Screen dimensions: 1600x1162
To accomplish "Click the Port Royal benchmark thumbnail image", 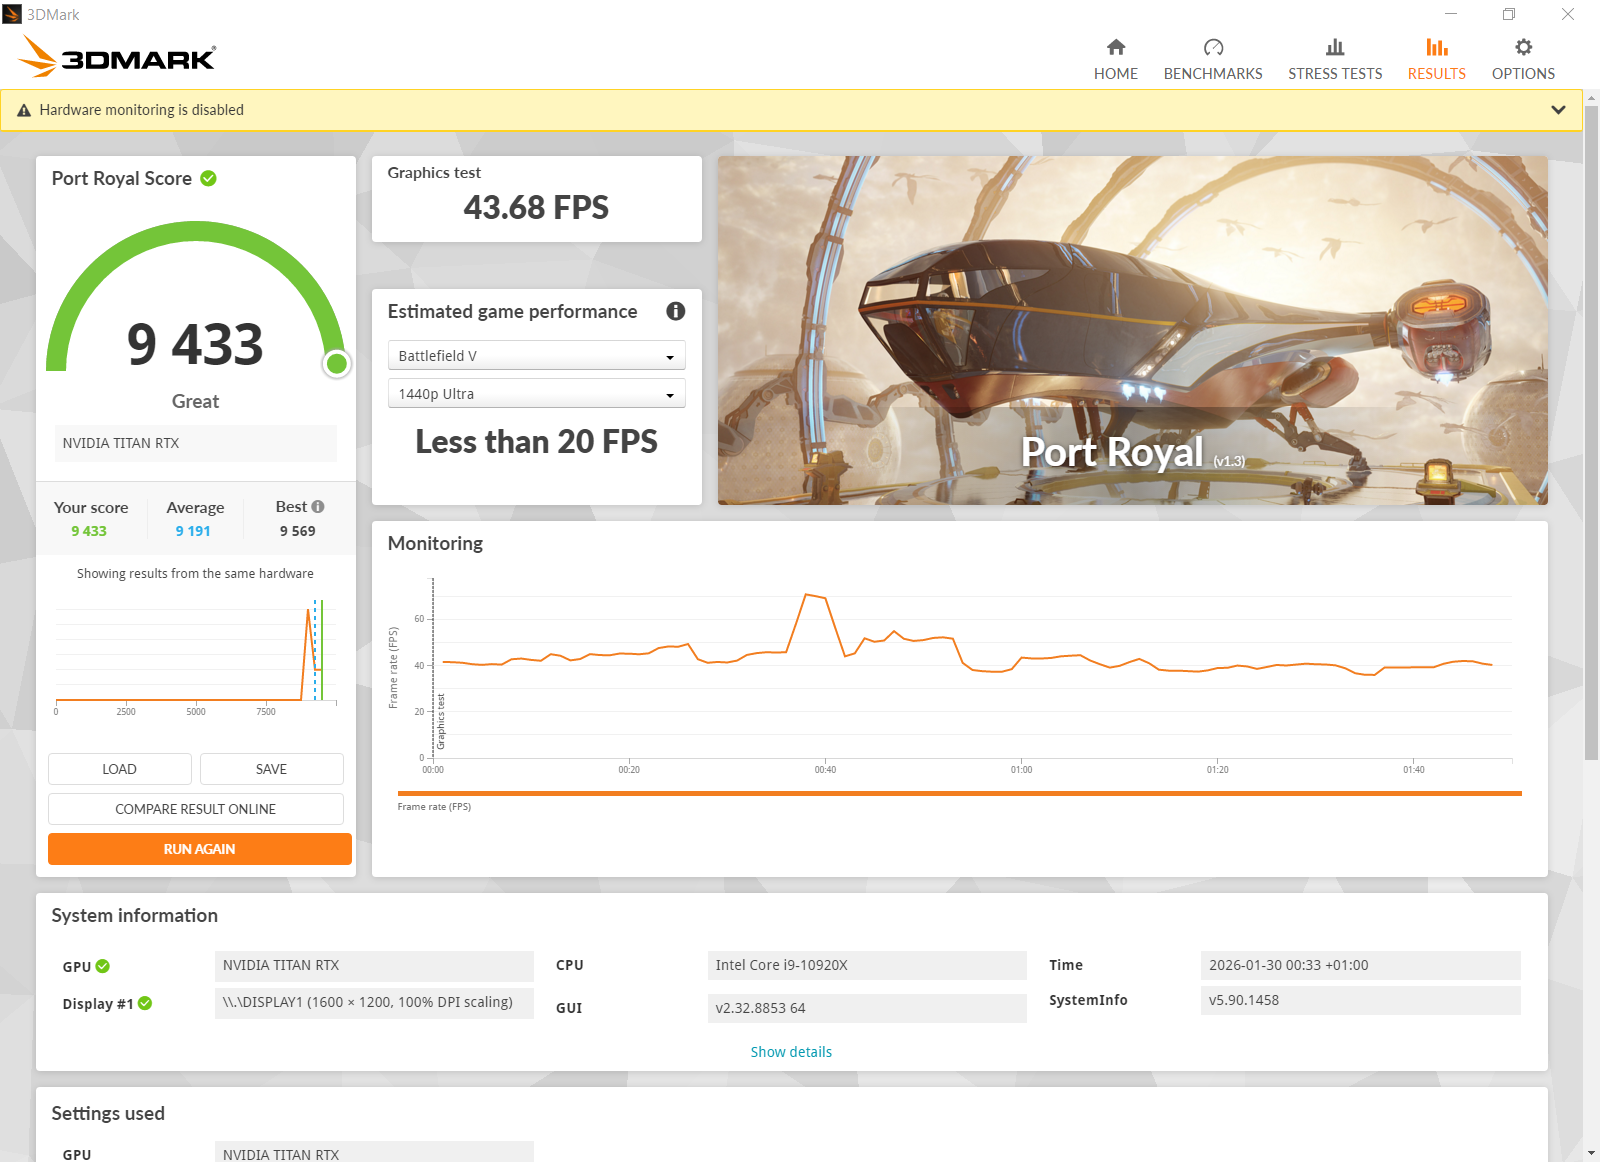I will pos(1132,330).
